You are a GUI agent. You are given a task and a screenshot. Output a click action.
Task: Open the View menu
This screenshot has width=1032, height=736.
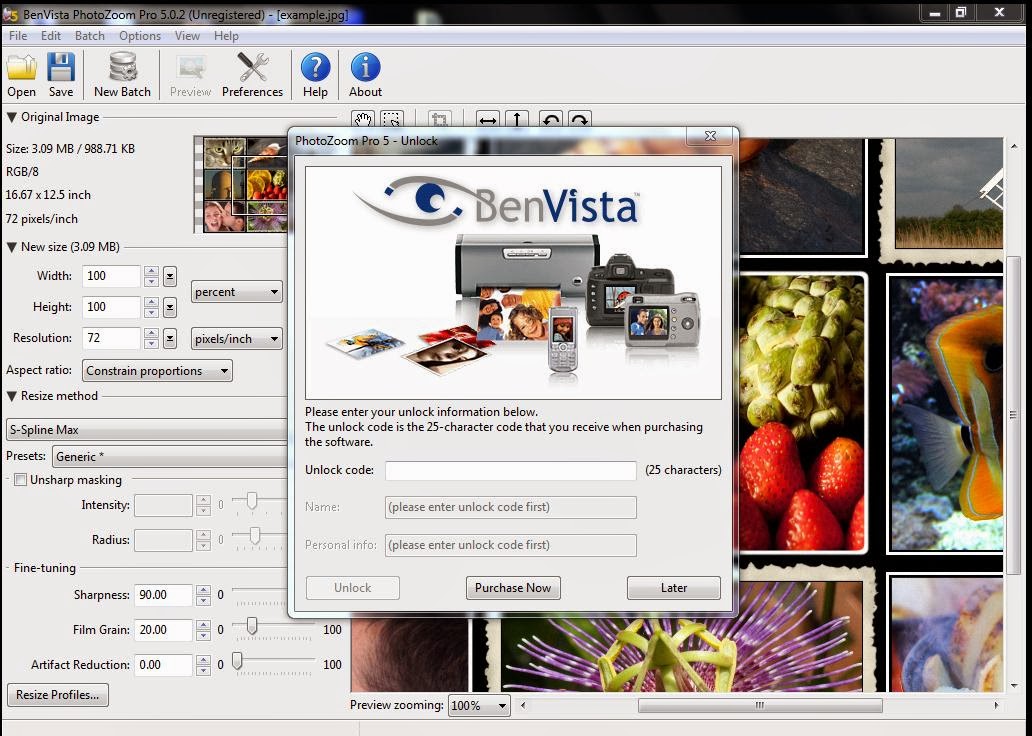(x=187, y=36)
